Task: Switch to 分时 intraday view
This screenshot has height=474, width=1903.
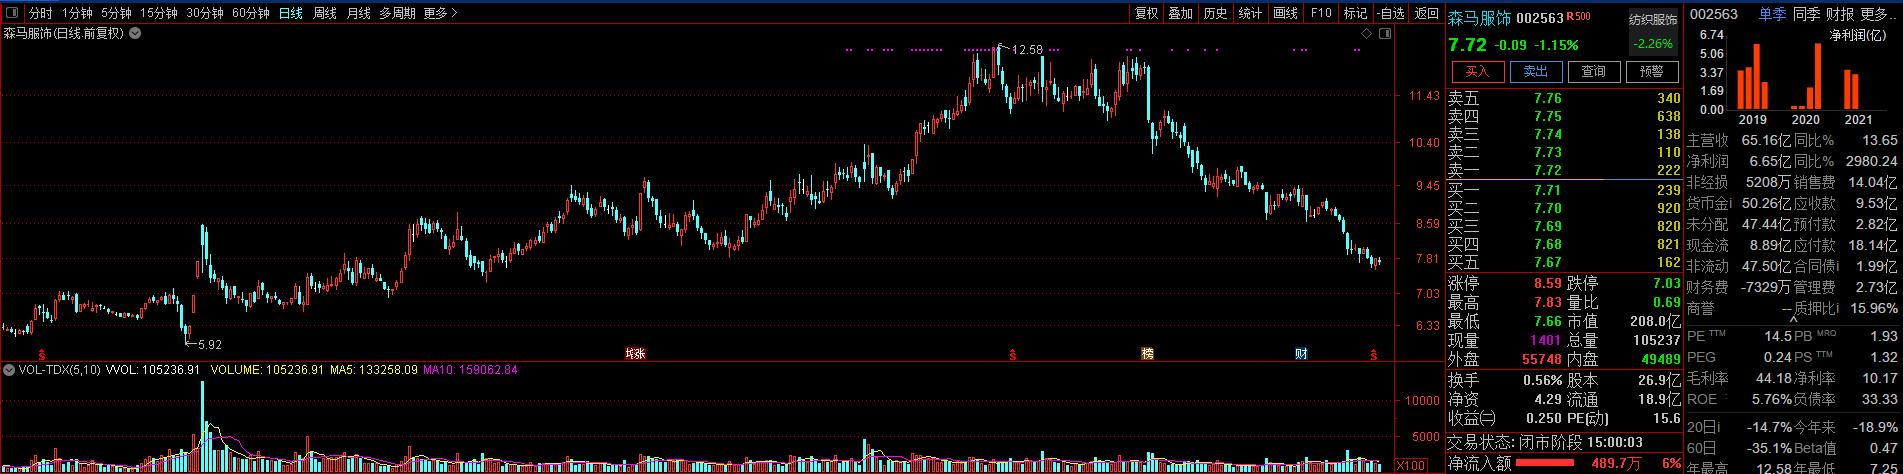Action: pos(40,13)
